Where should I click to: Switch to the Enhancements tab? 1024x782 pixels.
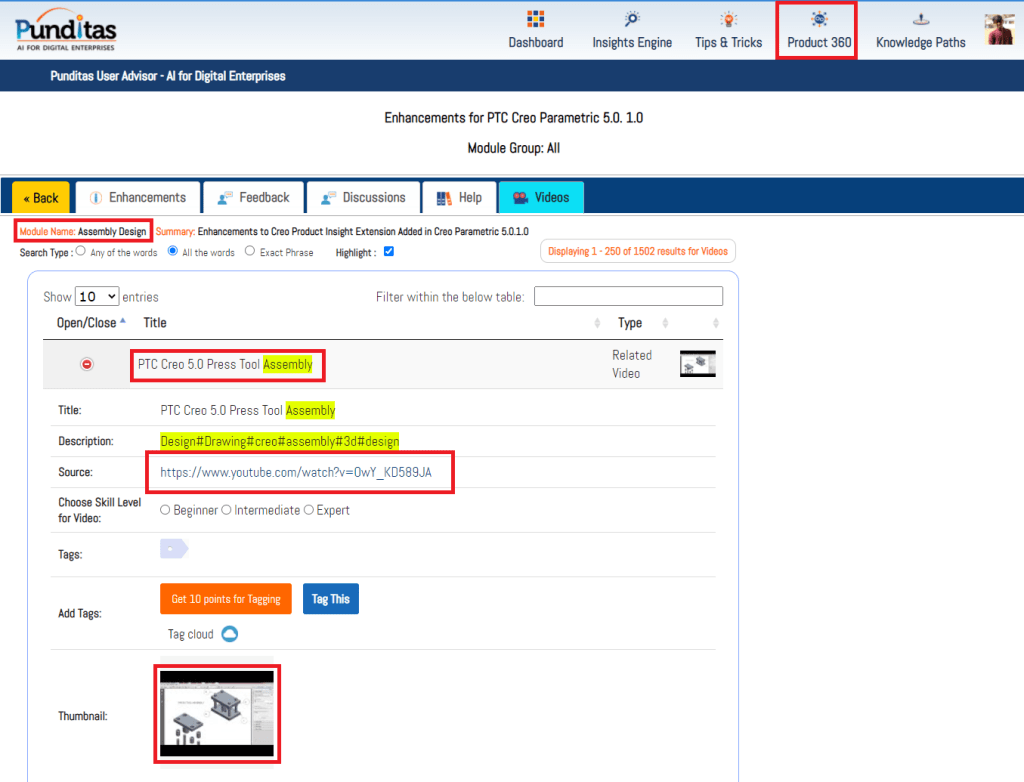137,198
